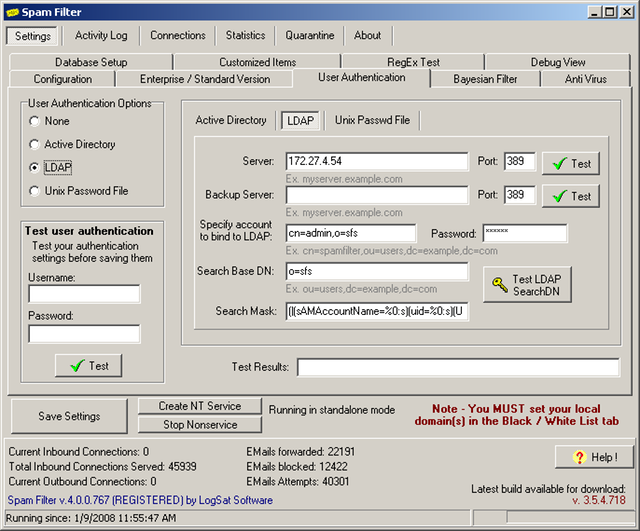Open the Bayesian Filter tab

click(x=485, y=78)
